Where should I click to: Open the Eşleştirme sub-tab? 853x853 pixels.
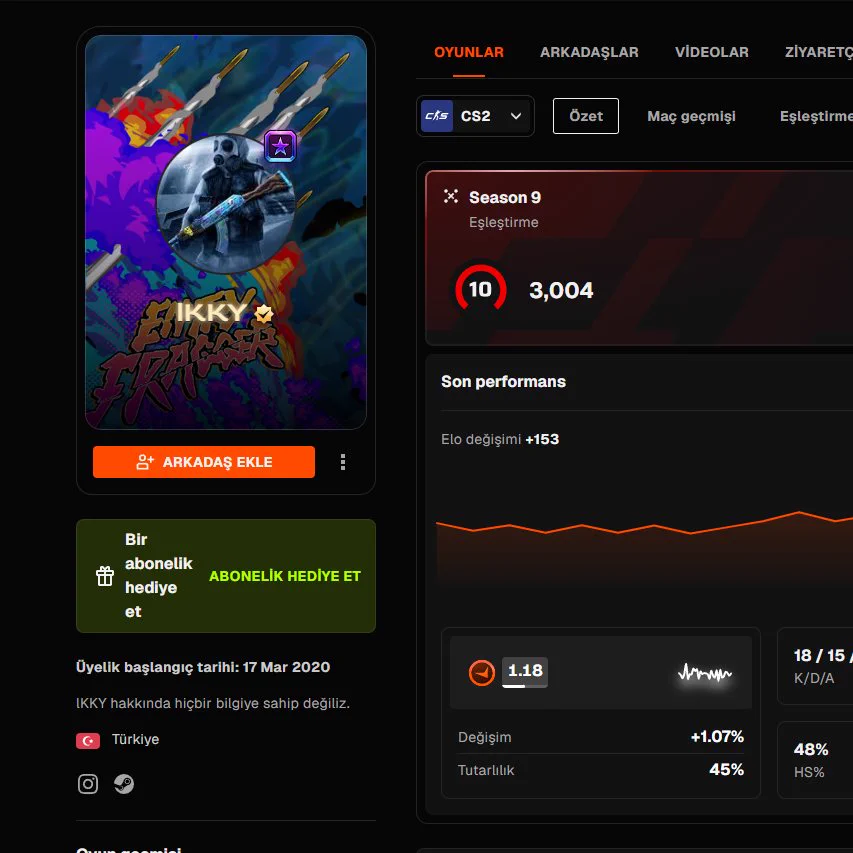pyautogui.click(x=816, y=116)
